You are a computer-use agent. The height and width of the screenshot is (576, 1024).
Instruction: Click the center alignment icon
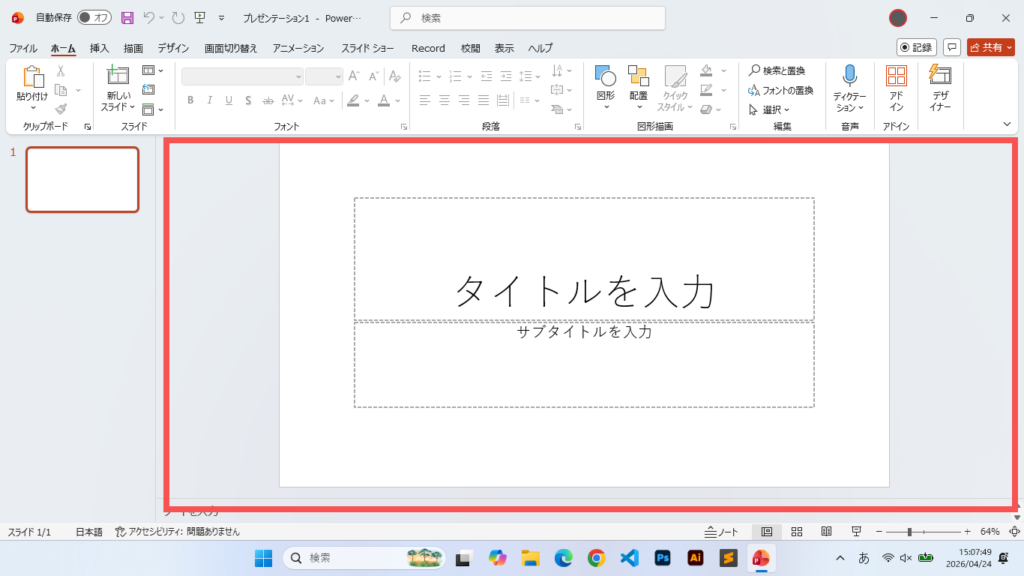[x=443, y=98]
